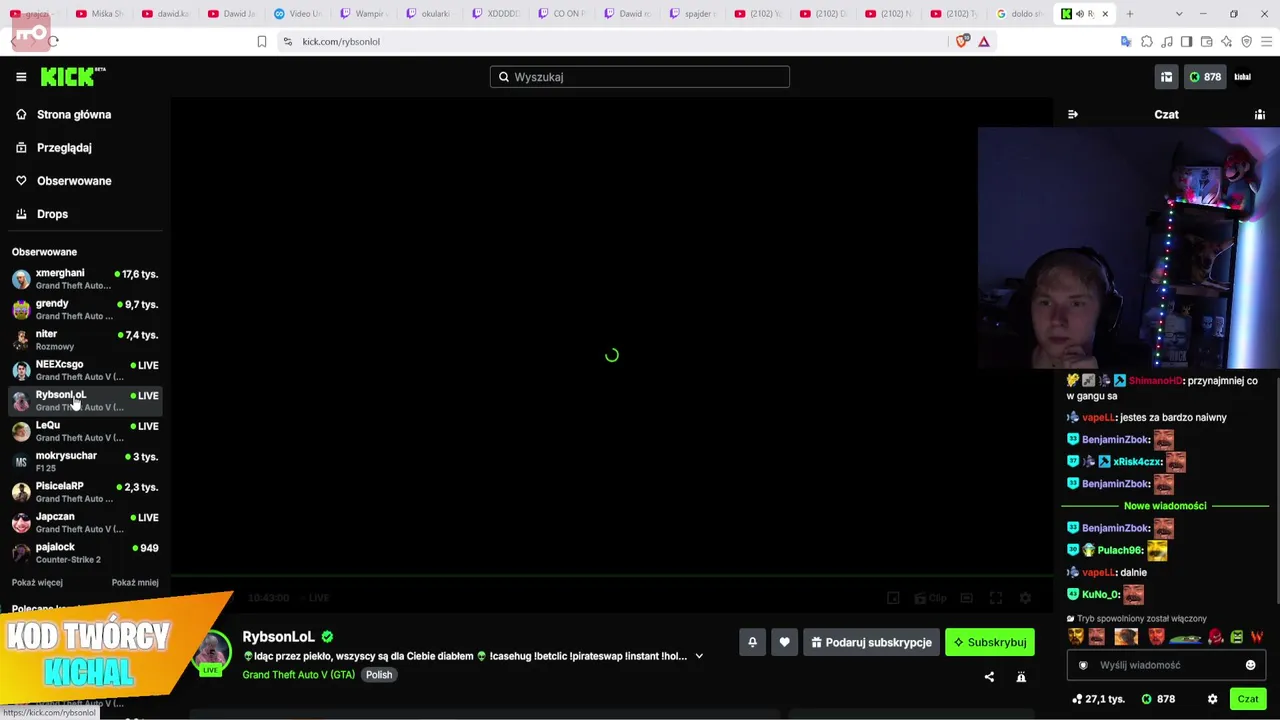This screenshot has width=1280, height=720.
Task: Open LeQu's channel
Action: point(85,431)
